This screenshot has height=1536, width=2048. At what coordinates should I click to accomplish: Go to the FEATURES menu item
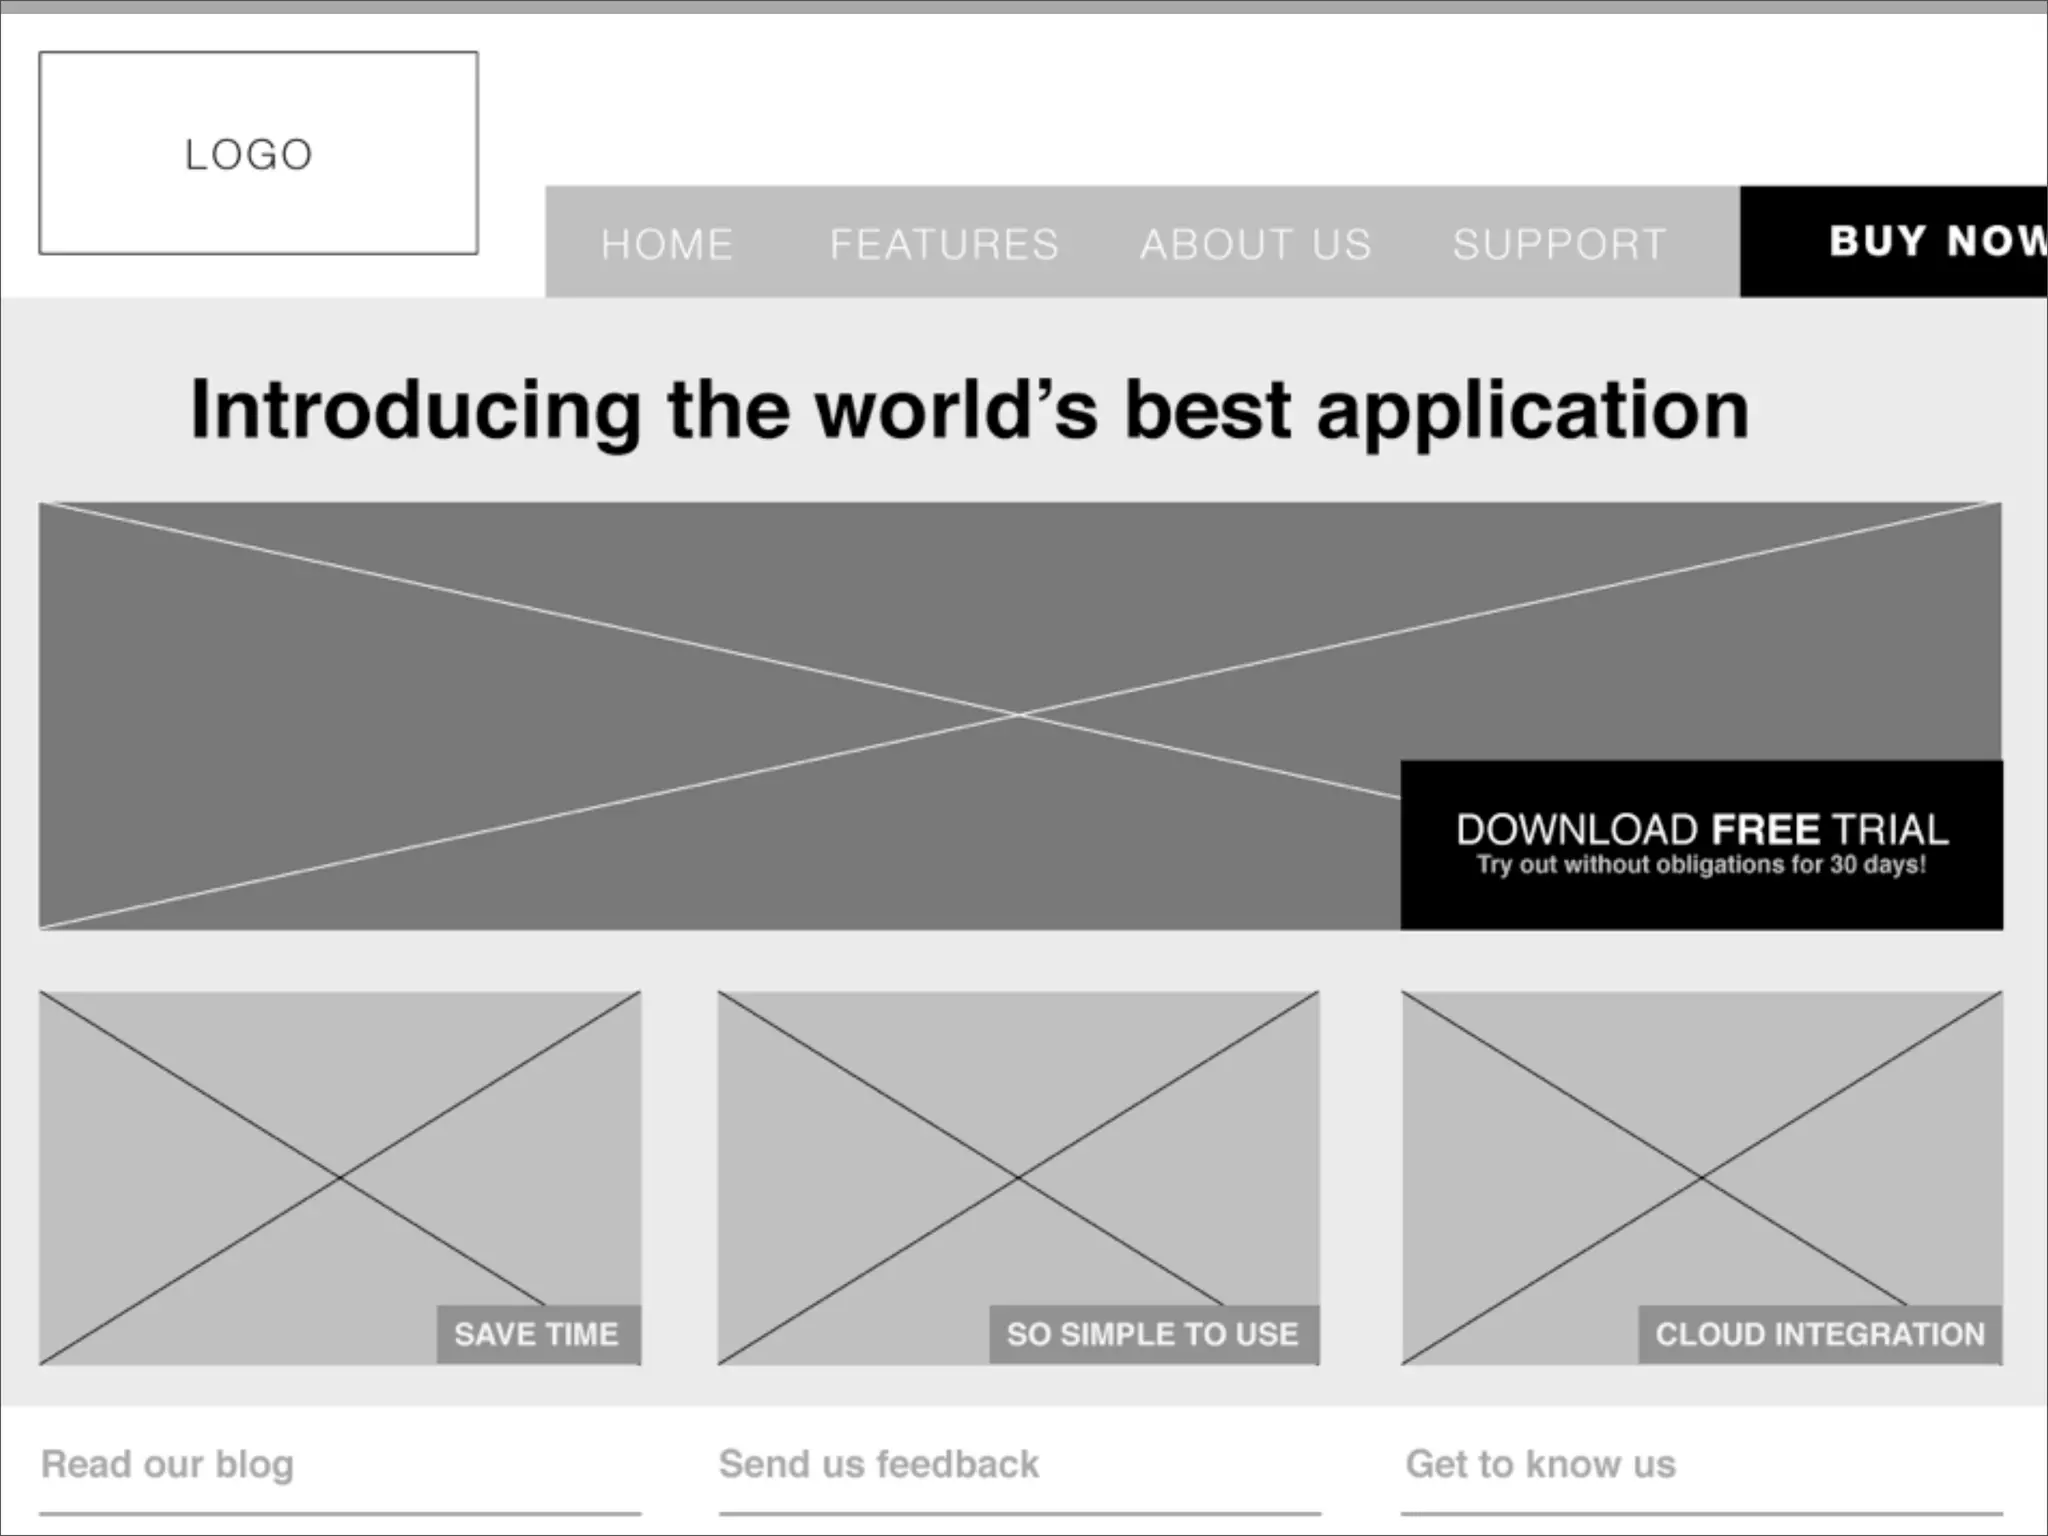pos(944,244)
